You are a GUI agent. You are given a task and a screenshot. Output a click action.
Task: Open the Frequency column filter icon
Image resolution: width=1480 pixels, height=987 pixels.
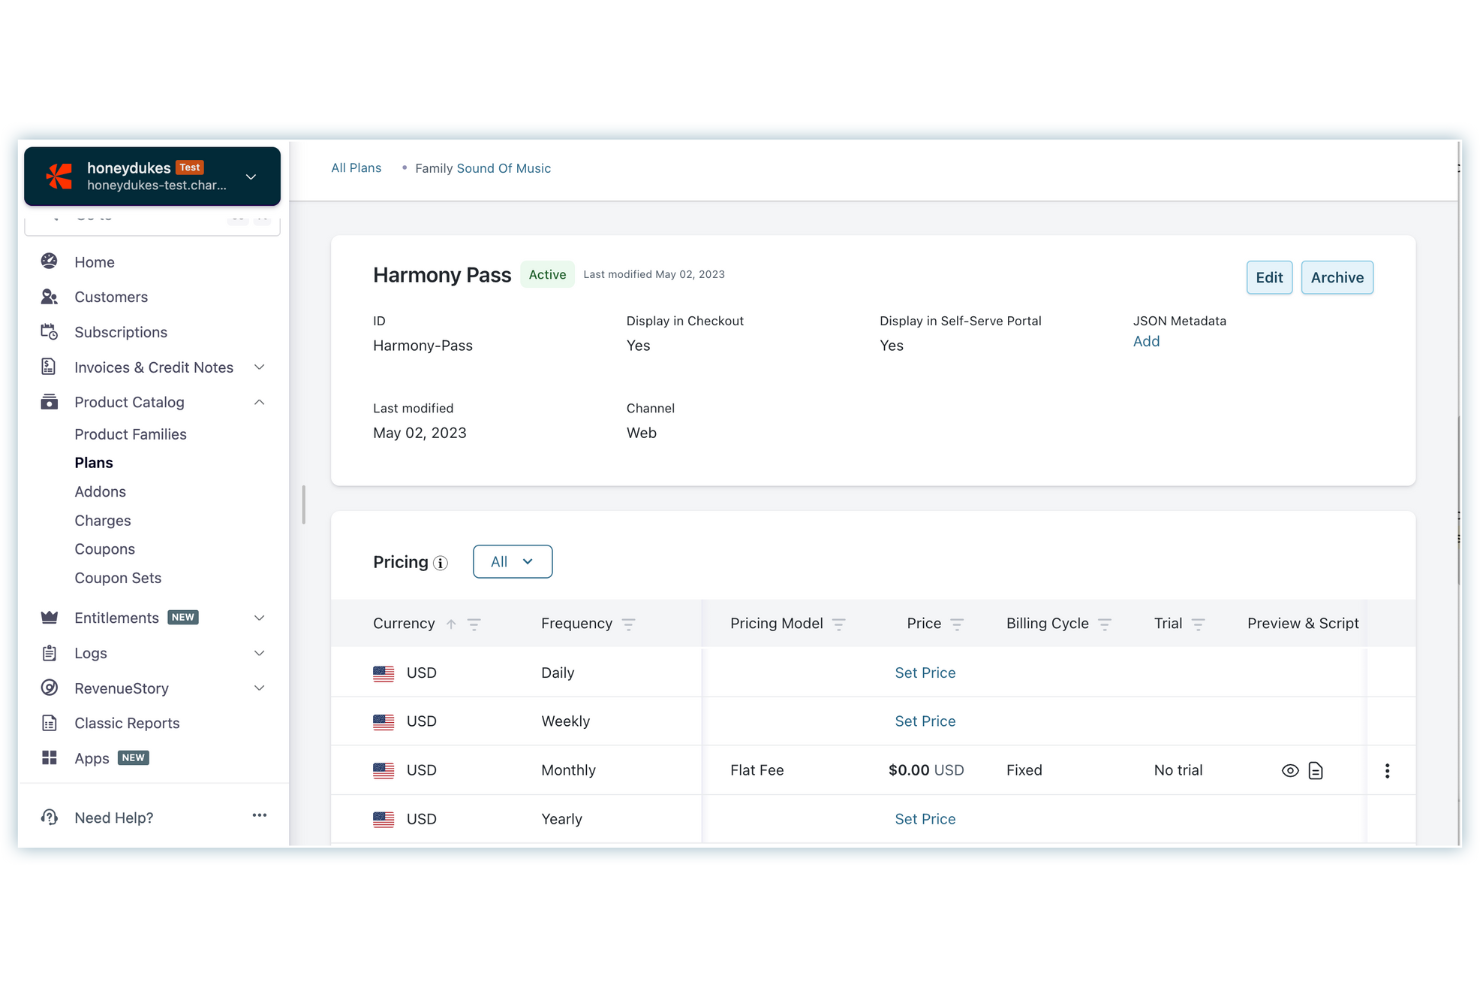[x=628, y=624]
